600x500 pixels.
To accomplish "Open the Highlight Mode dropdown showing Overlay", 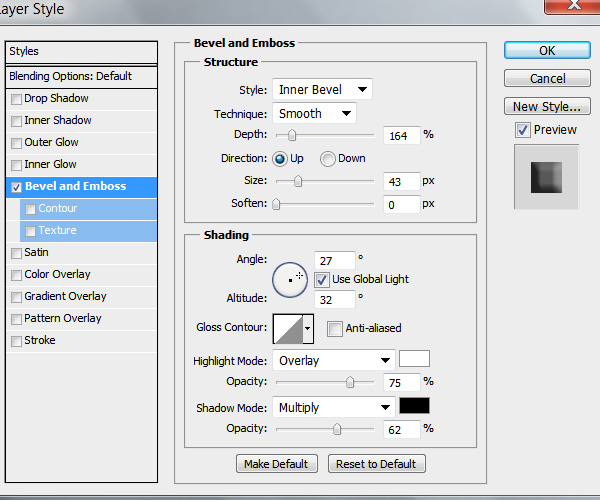I will click(333, 360).
